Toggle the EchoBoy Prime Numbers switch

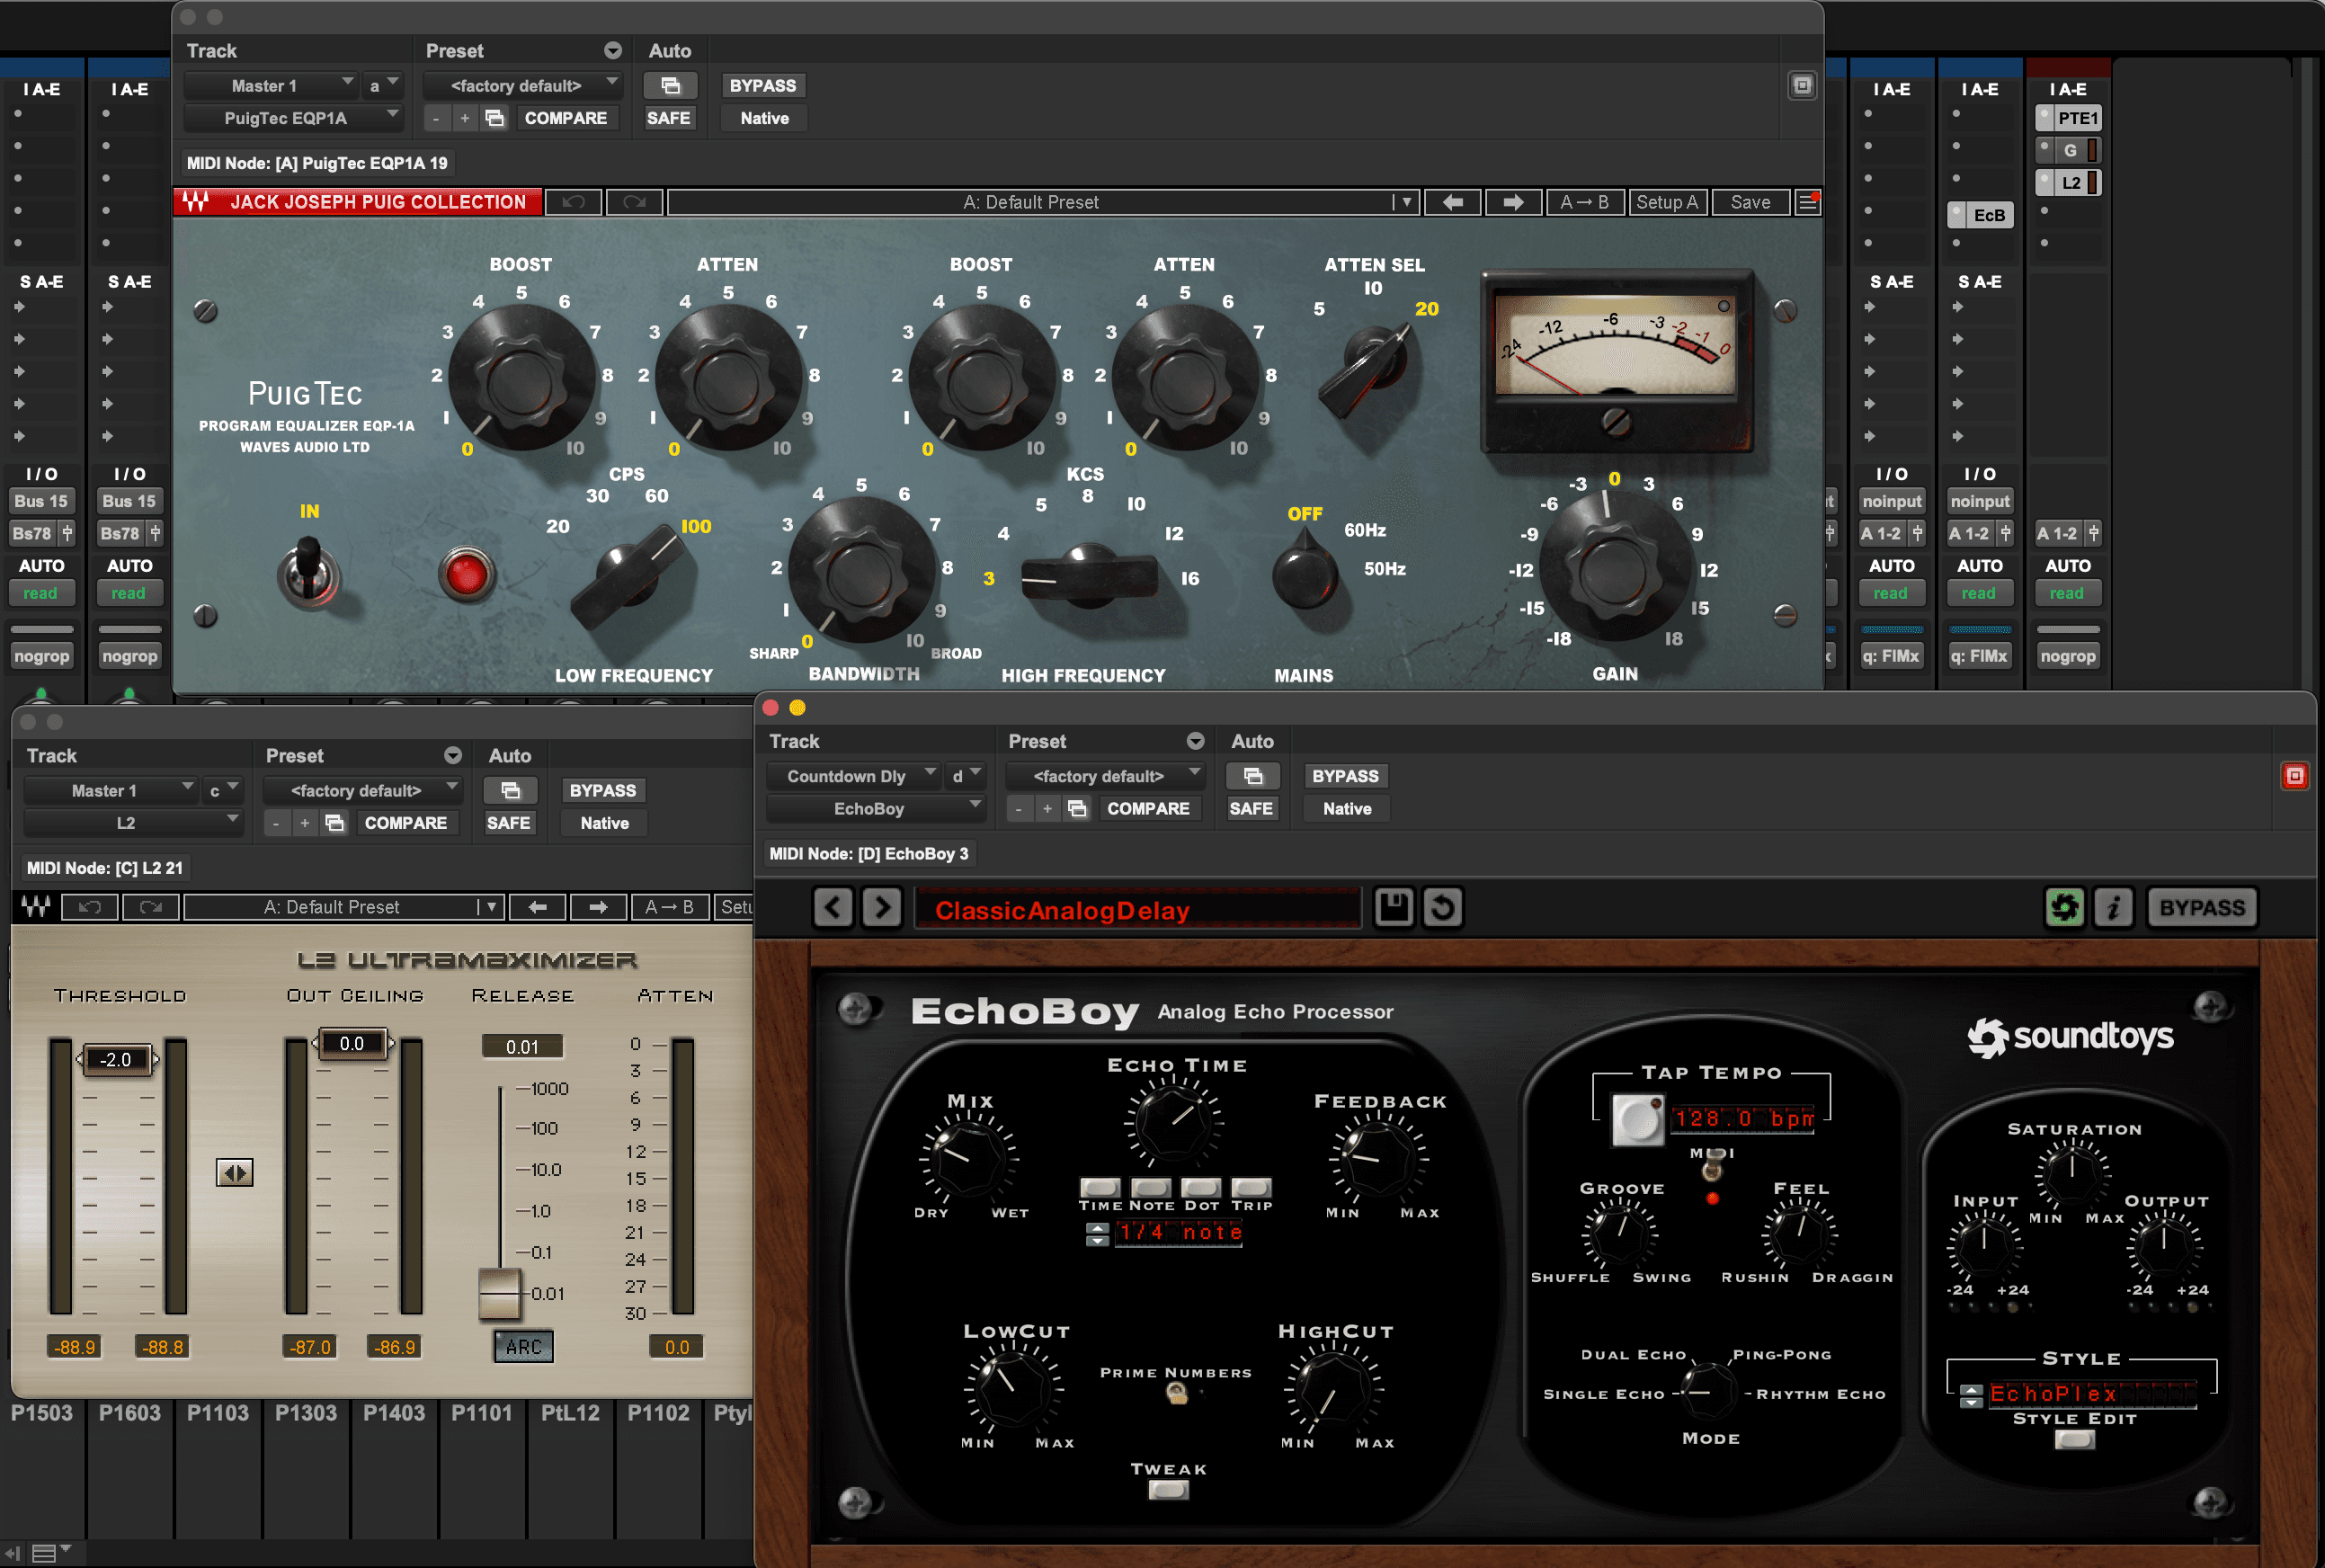click(x=1177, y=1394)
